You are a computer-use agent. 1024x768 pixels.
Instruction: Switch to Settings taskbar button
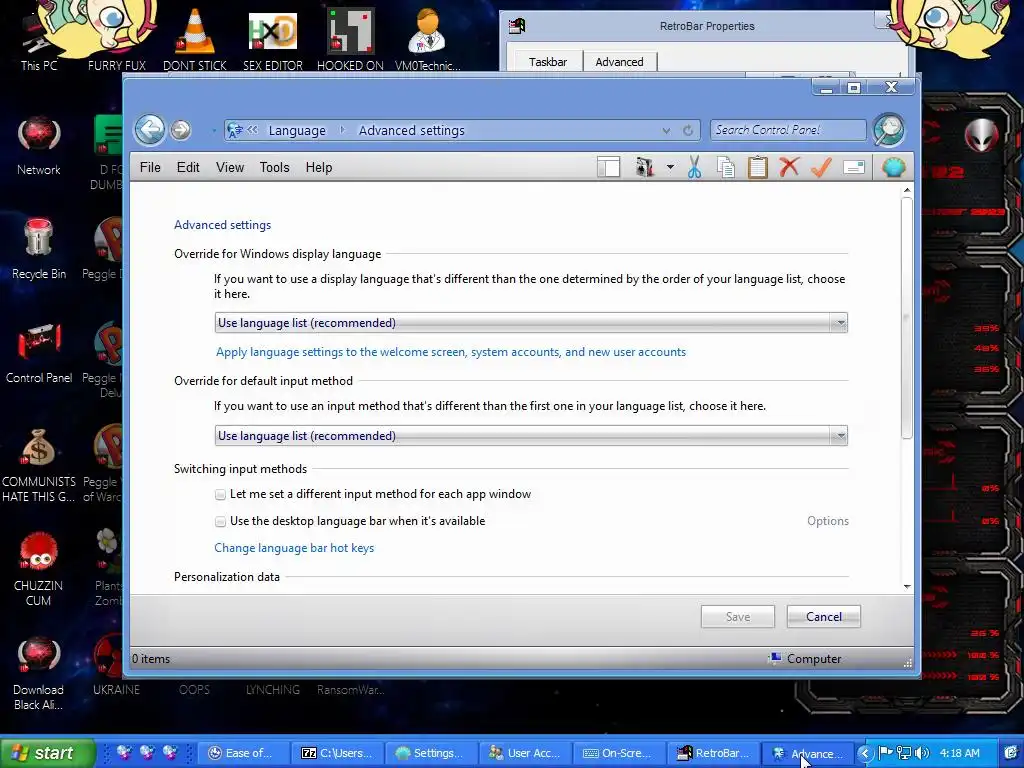coord(431,753)
